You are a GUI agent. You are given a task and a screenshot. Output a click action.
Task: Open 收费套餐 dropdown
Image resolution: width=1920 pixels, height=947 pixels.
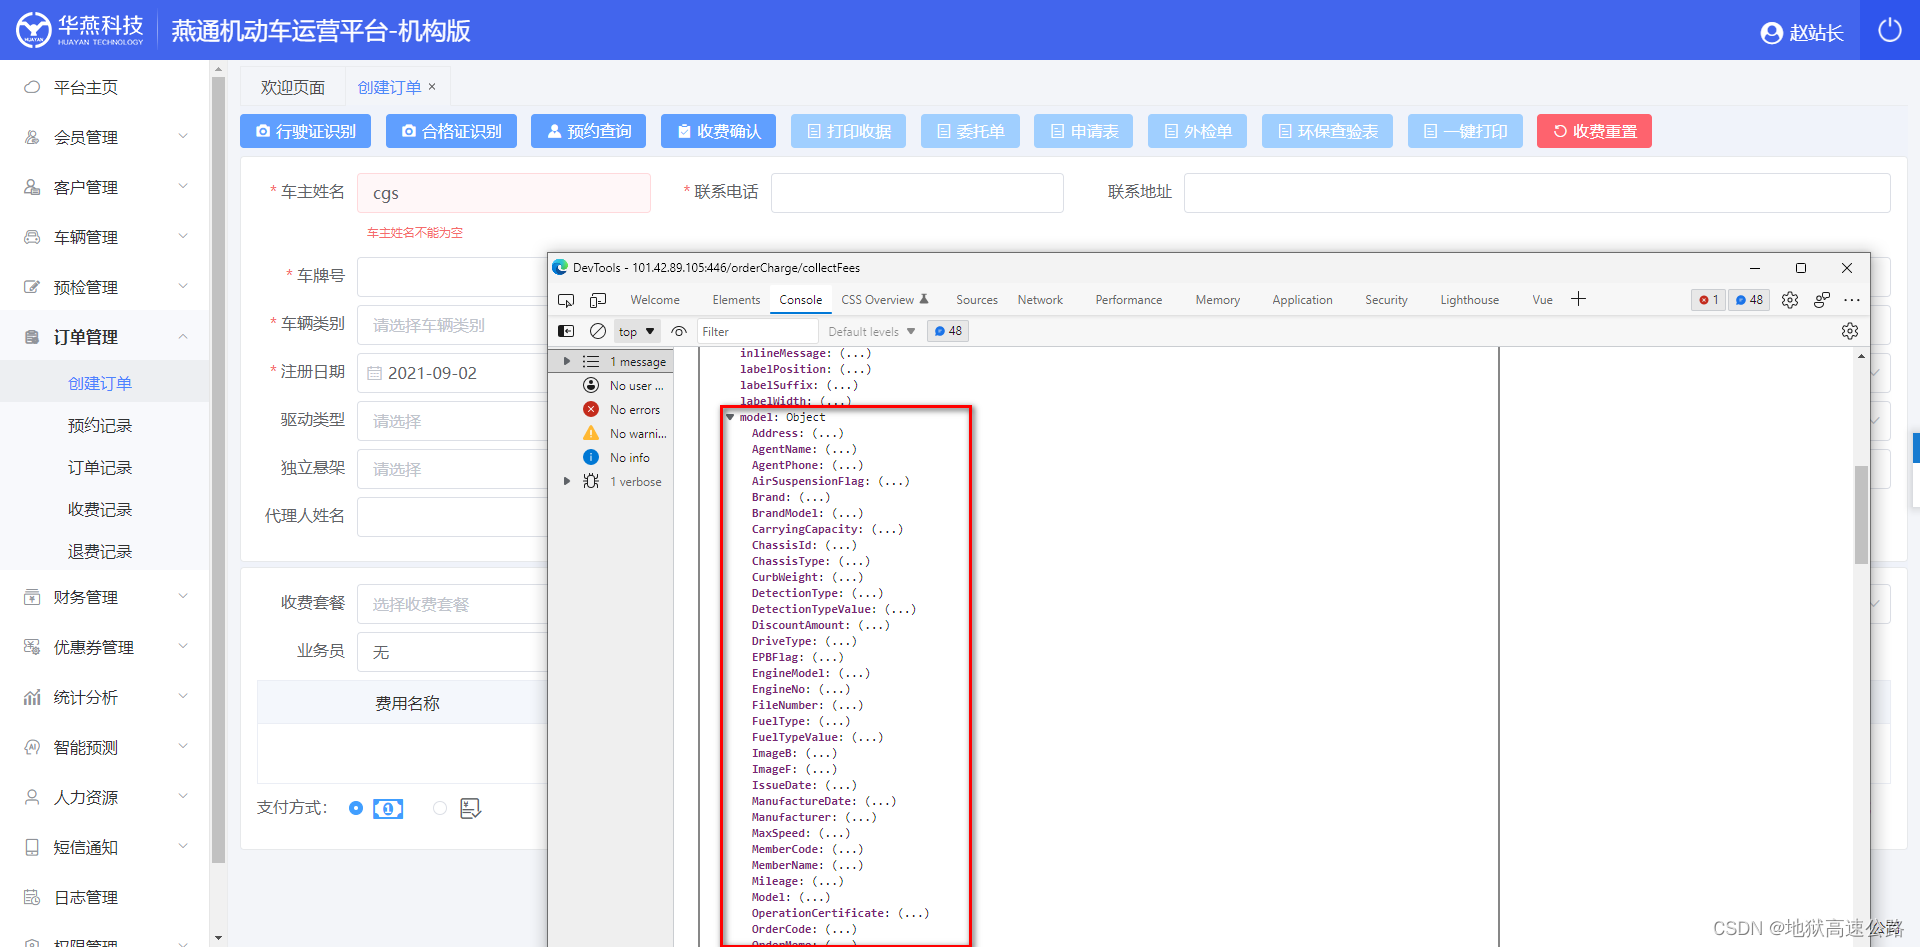point(452,604)
